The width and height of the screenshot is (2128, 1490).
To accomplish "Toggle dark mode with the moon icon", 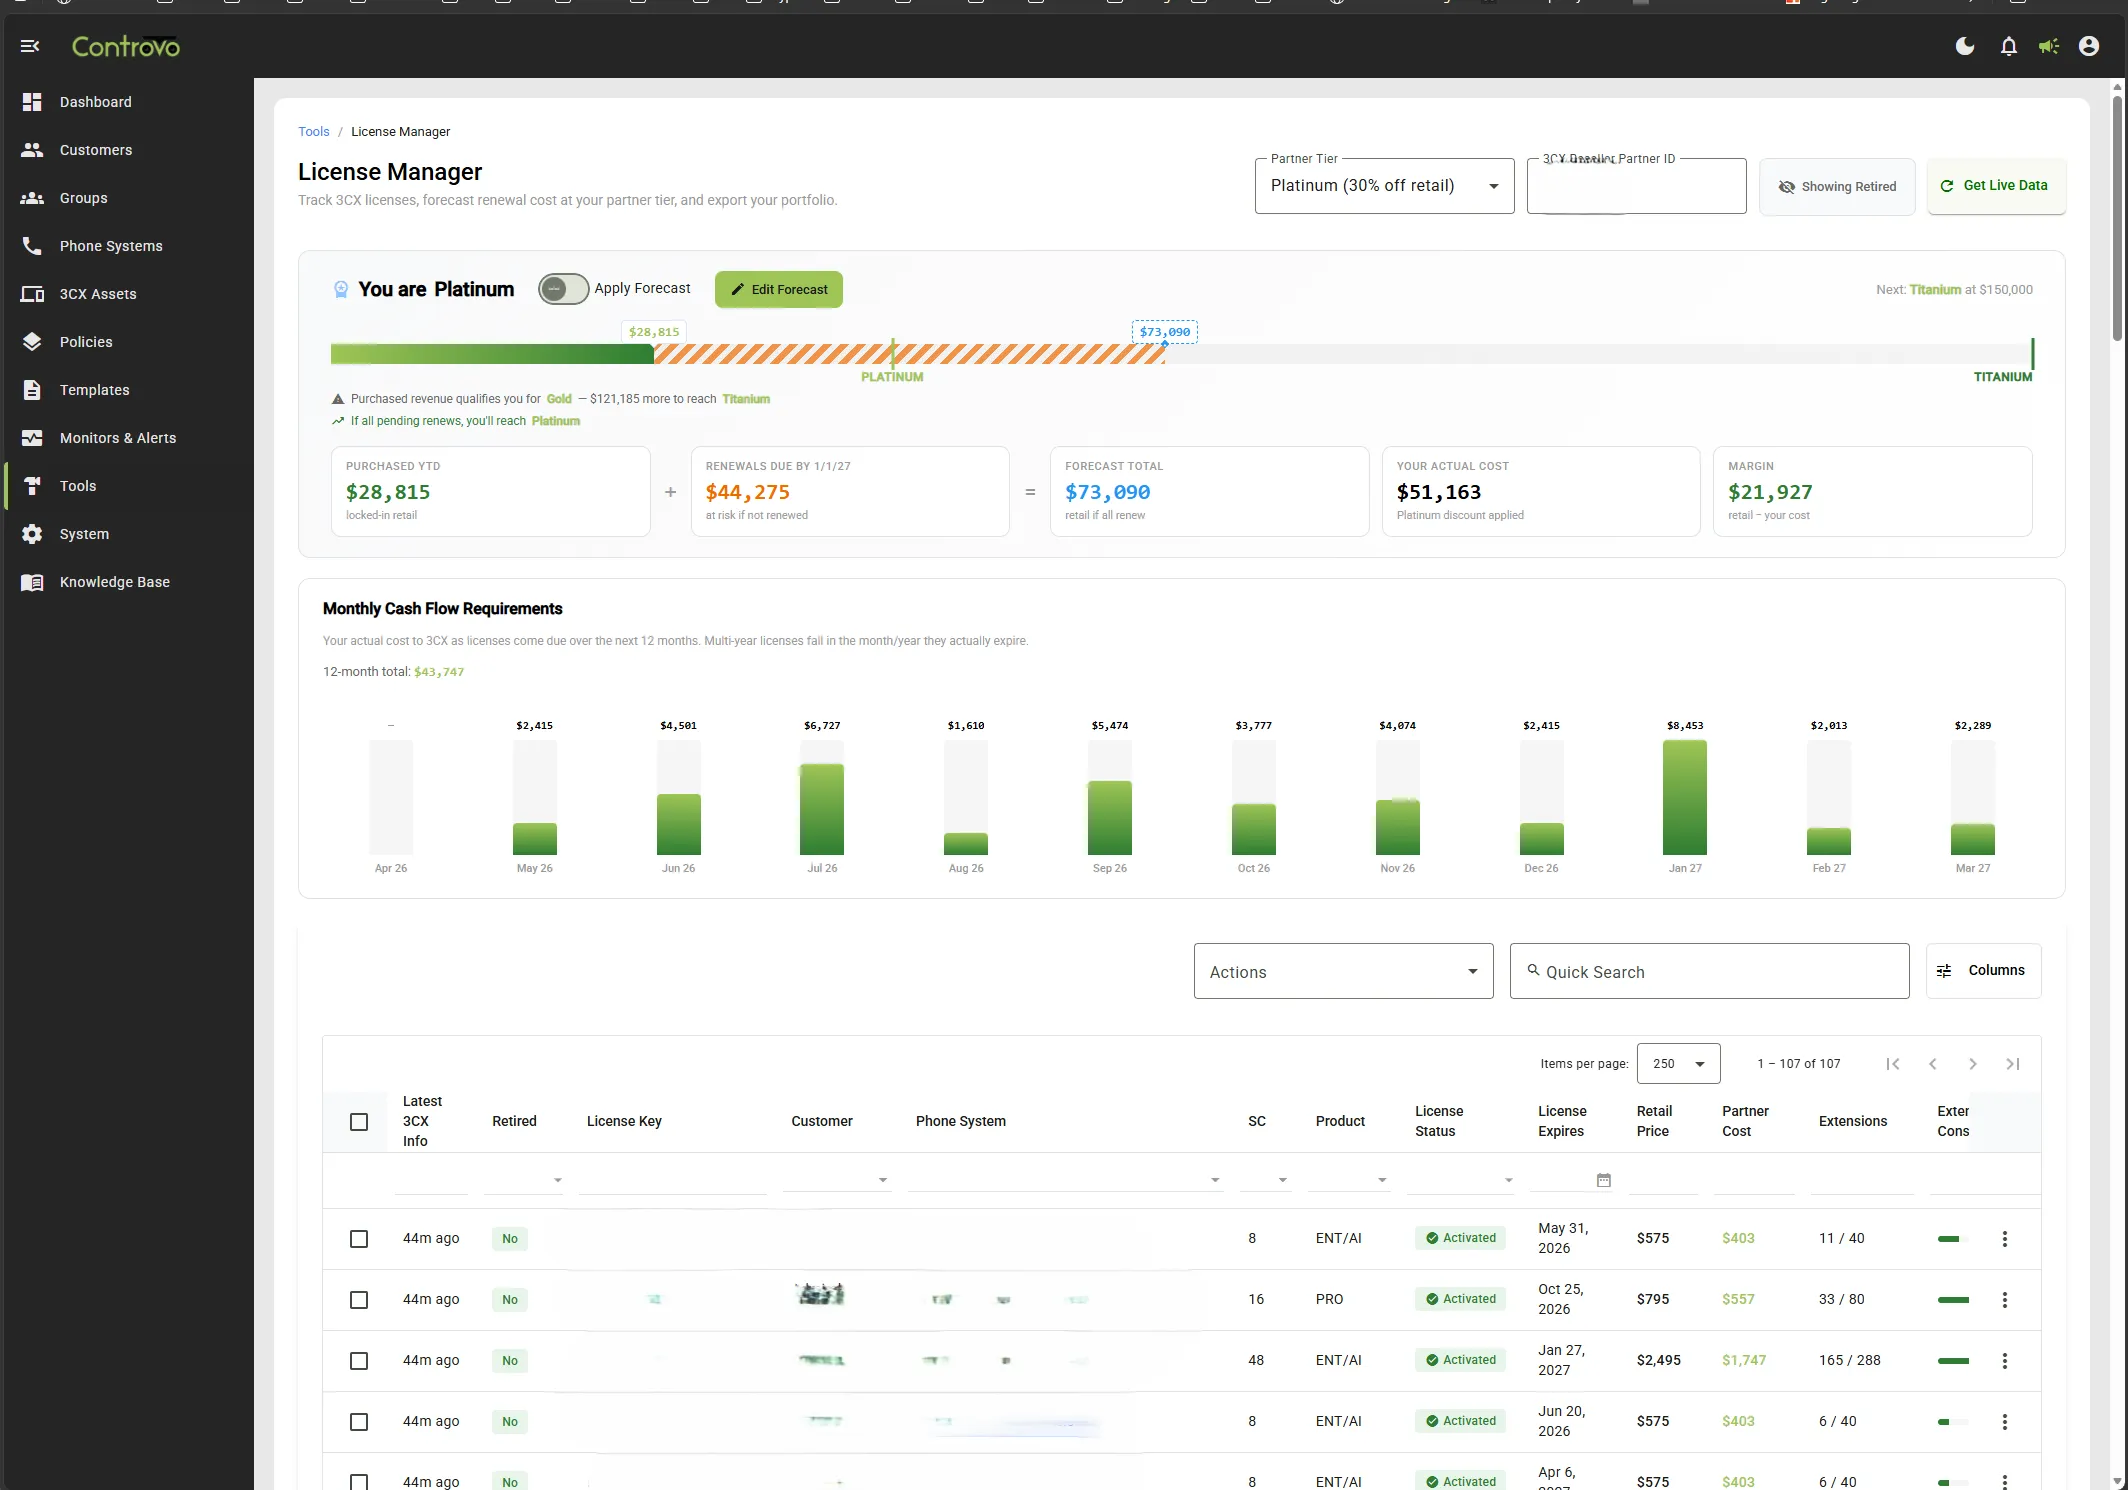I will 1963,46.
